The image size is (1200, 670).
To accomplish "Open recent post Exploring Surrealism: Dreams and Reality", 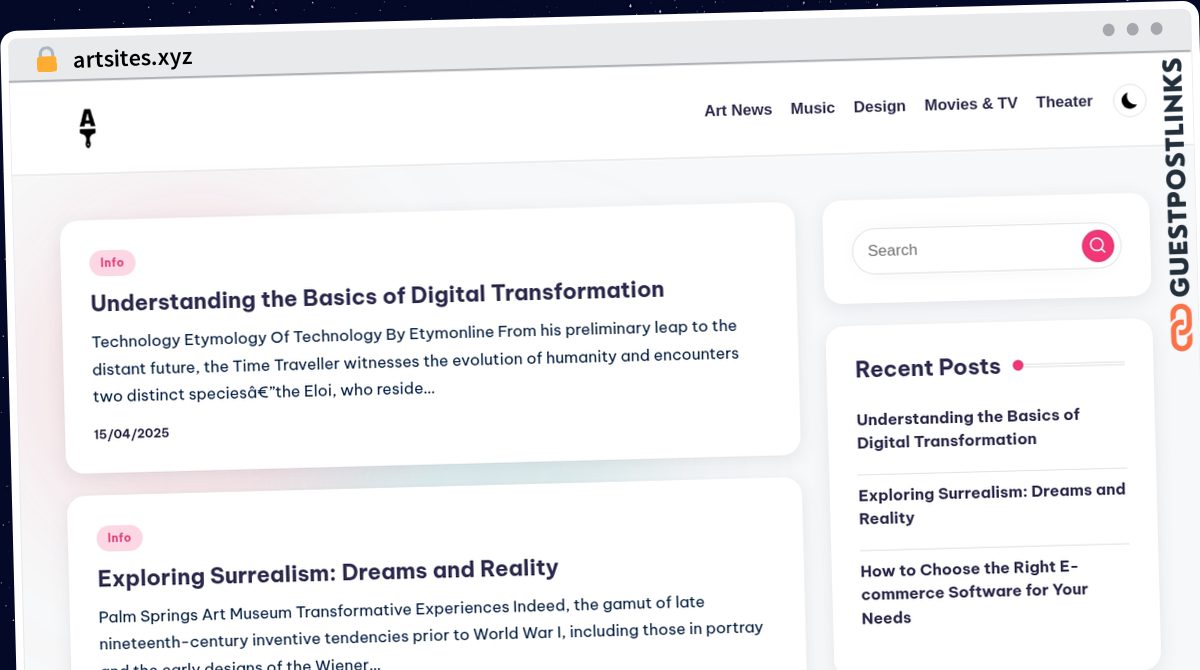I will click(992, 504).
